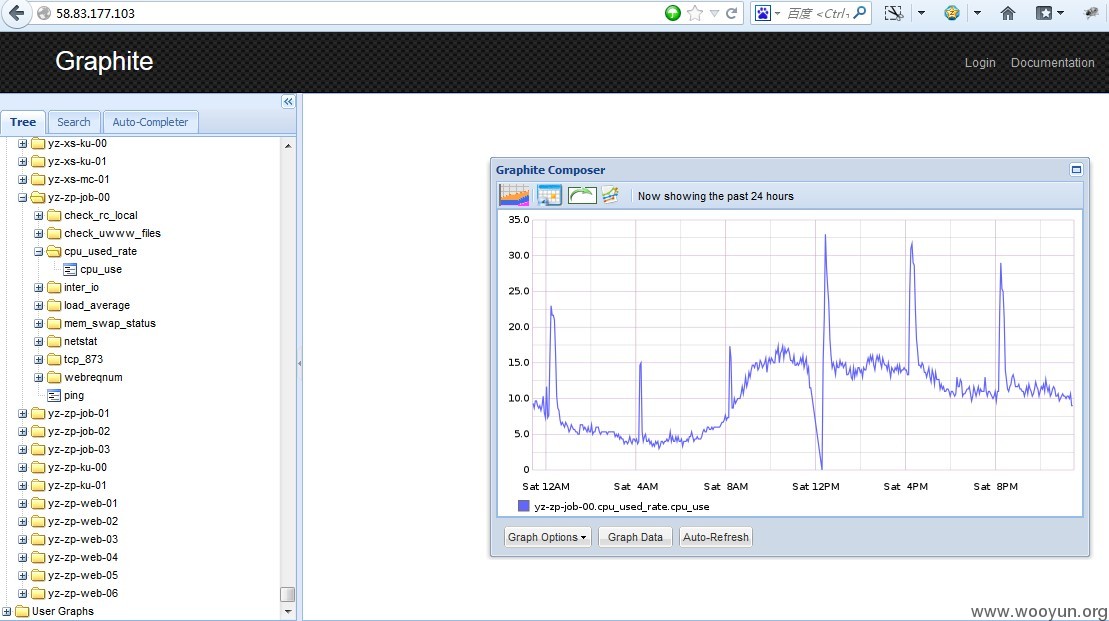Viewport: 1109px width, 621px height.
Task: Select the yz-xs-mc-01 tree item
Action: click(x=79, y=179)
